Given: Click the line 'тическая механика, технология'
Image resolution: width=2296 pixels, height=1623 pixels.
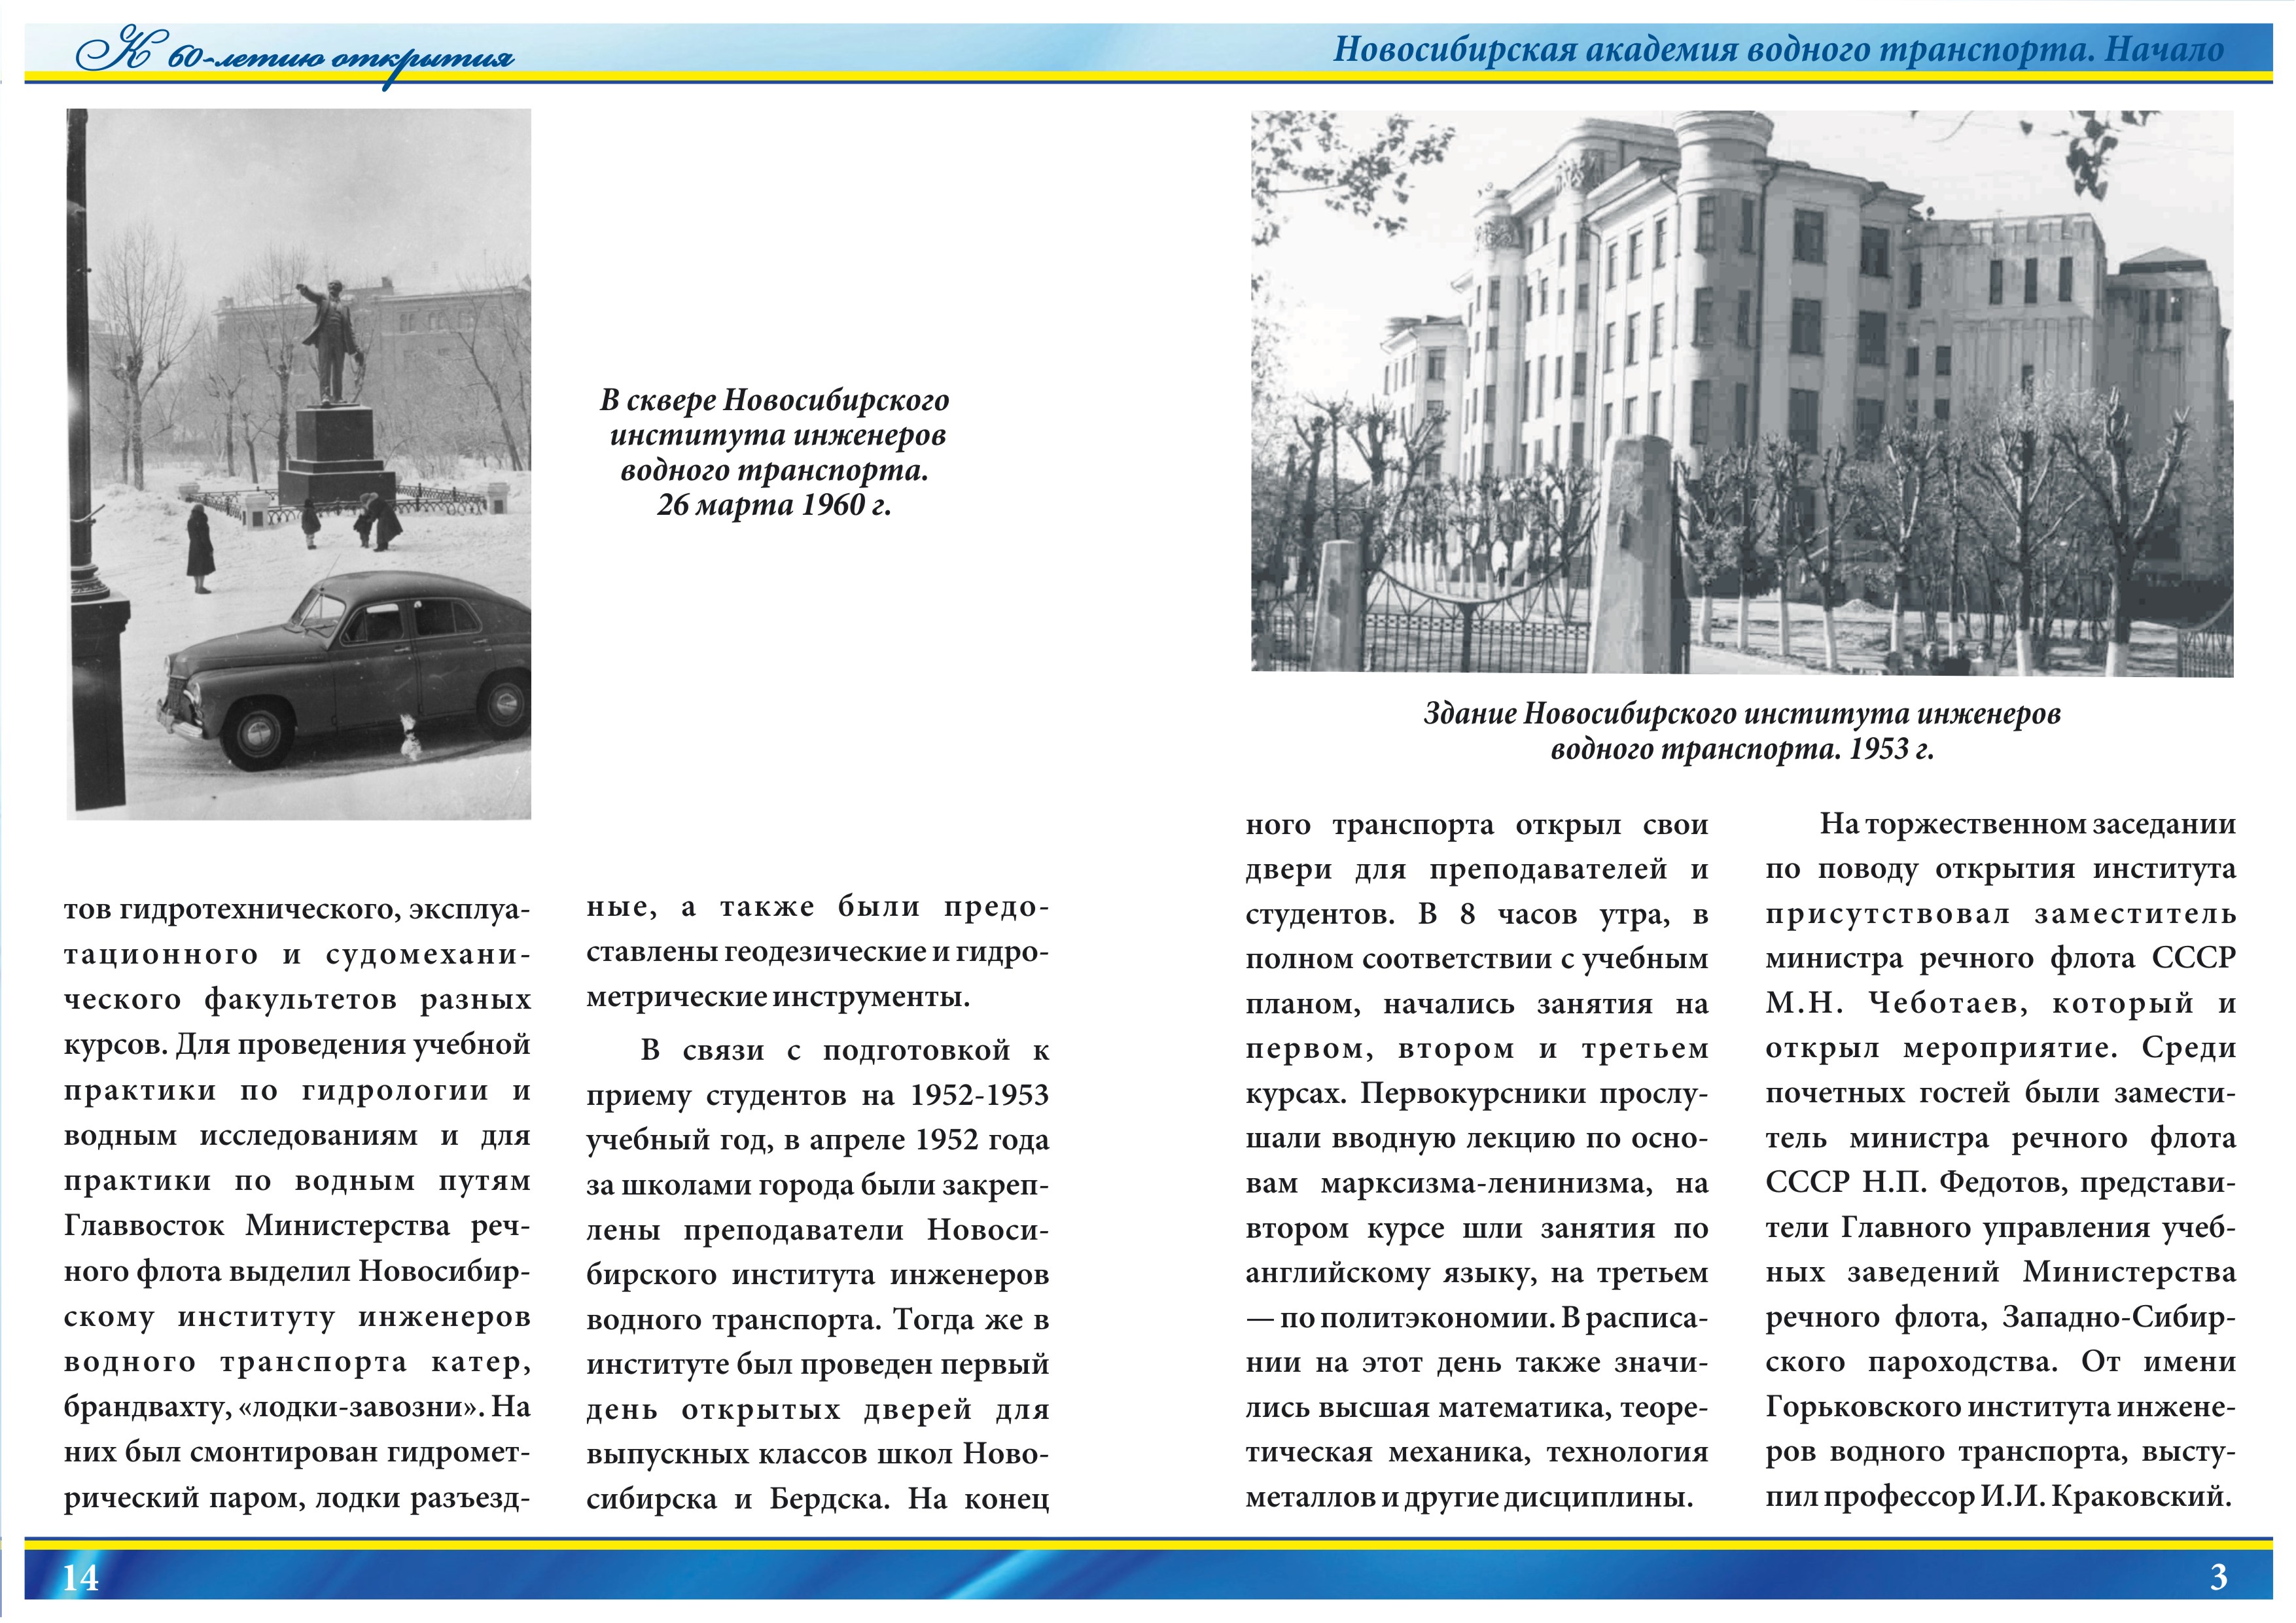Looking at the screenshot, I should [x=1477, y=1452].
